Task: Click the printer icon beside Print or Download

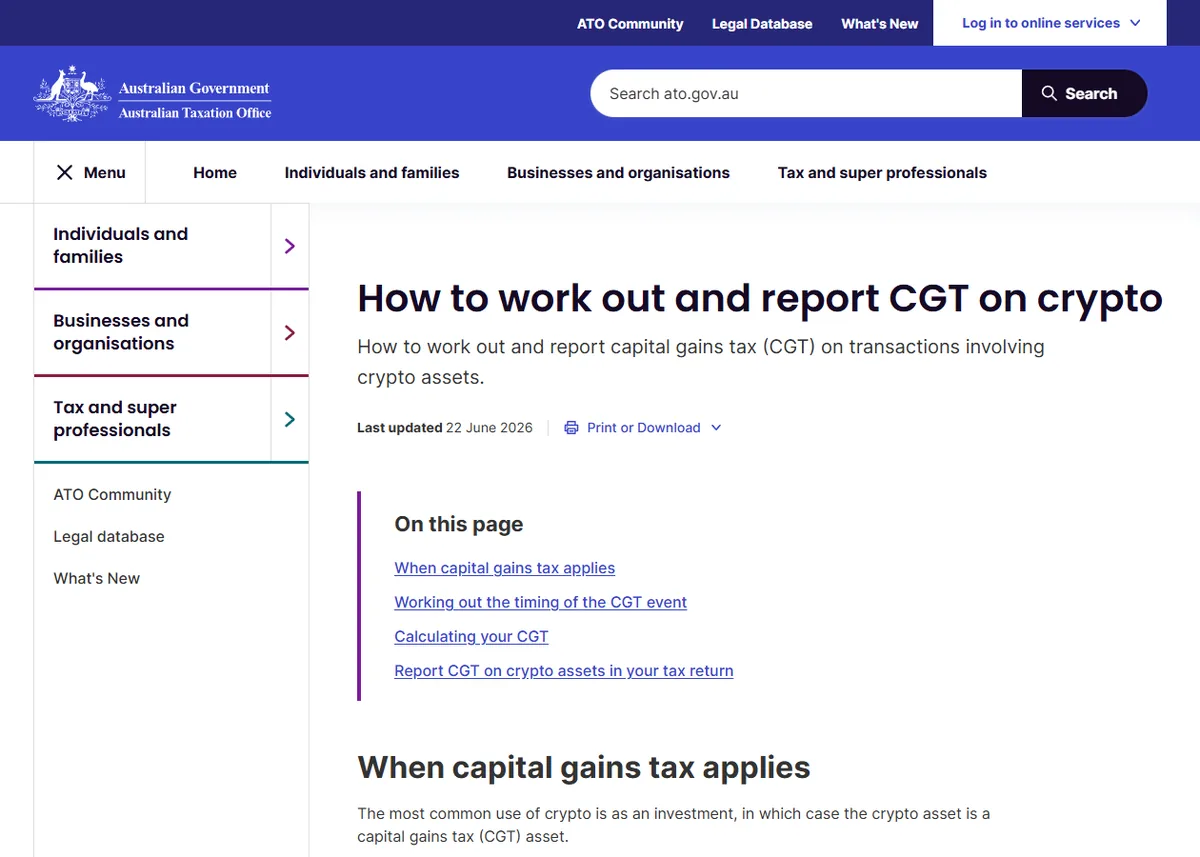Action: pos(571,428)
